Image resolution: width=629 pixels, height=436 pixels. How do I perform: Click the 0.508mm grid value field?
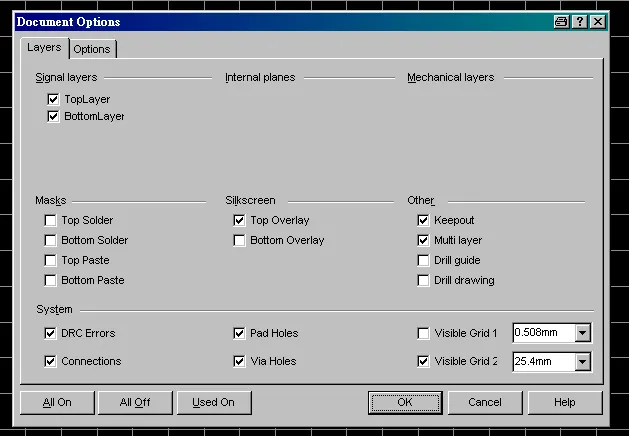click(544, 333)
